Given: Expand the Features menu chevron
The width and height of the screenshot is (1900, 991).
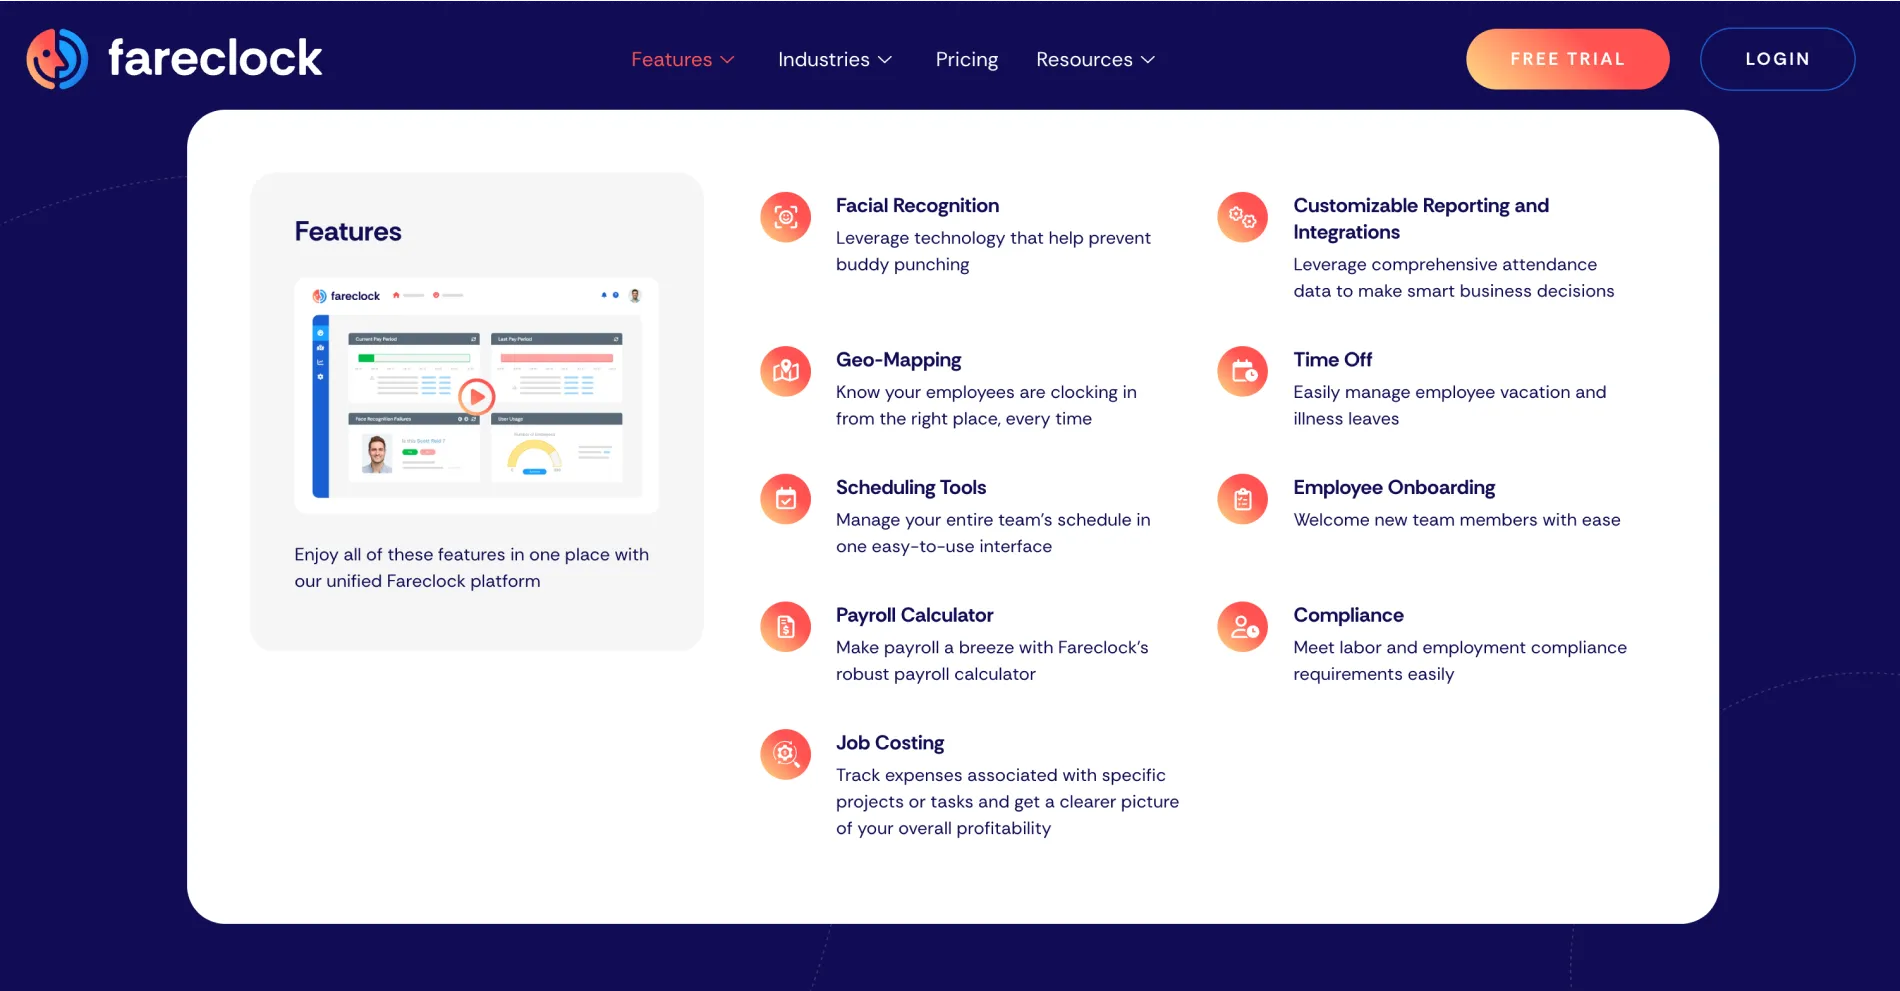Looking at the screenshot, I should pos(727,60).
